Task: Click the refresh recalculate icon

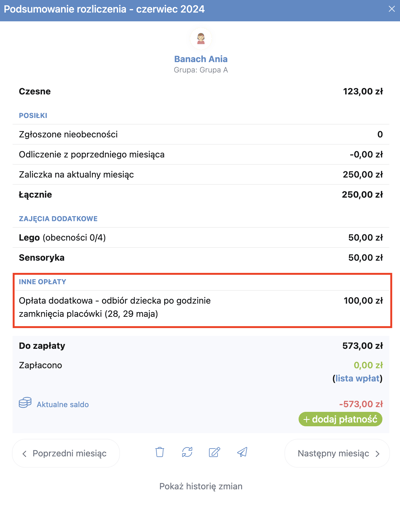Action: (187, 452)
